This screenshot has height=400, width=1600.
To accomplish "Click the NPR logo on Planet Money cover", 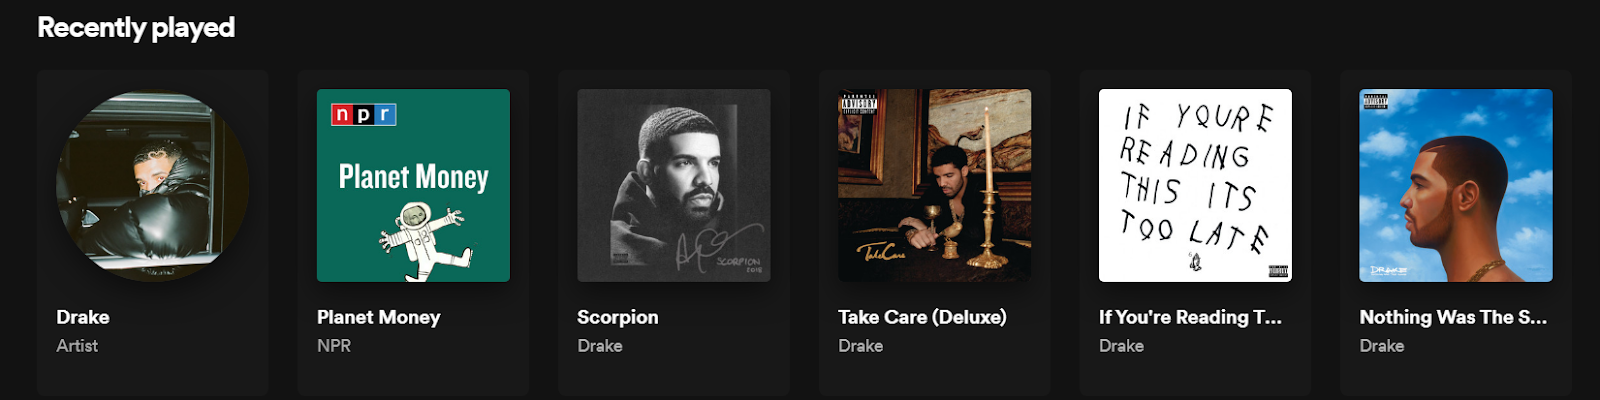I will click(x=364, y=115).
